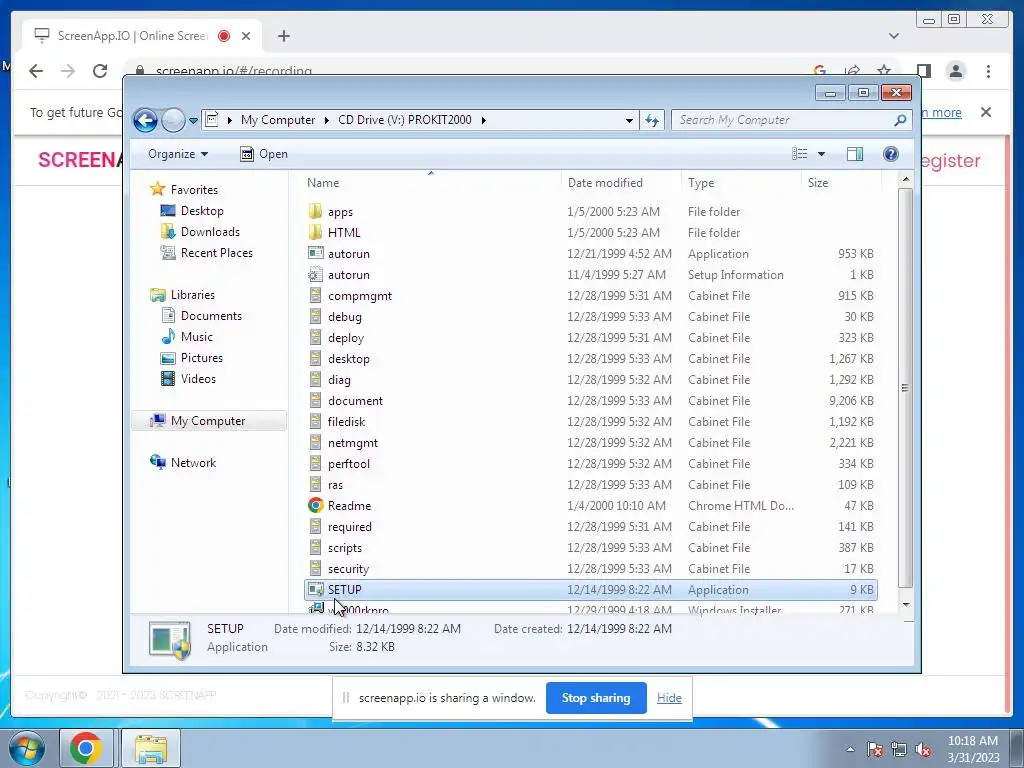1024x768 pixels.
Task: Go back in Explorer navigation
Action: [x=146, y=120]
